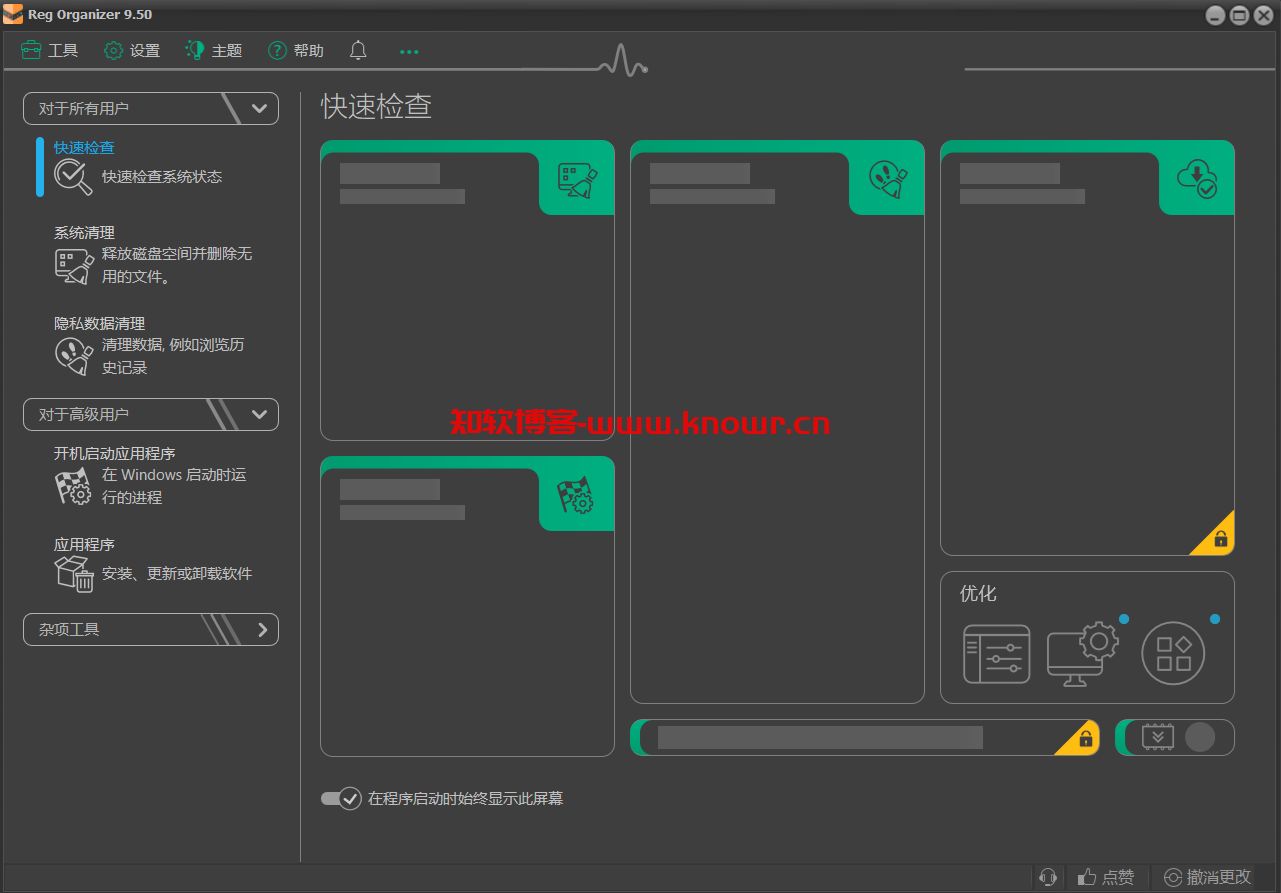Expand the 杂项工具 section
The width and height of the screenshot is (1281, 893).
point(151,629)
